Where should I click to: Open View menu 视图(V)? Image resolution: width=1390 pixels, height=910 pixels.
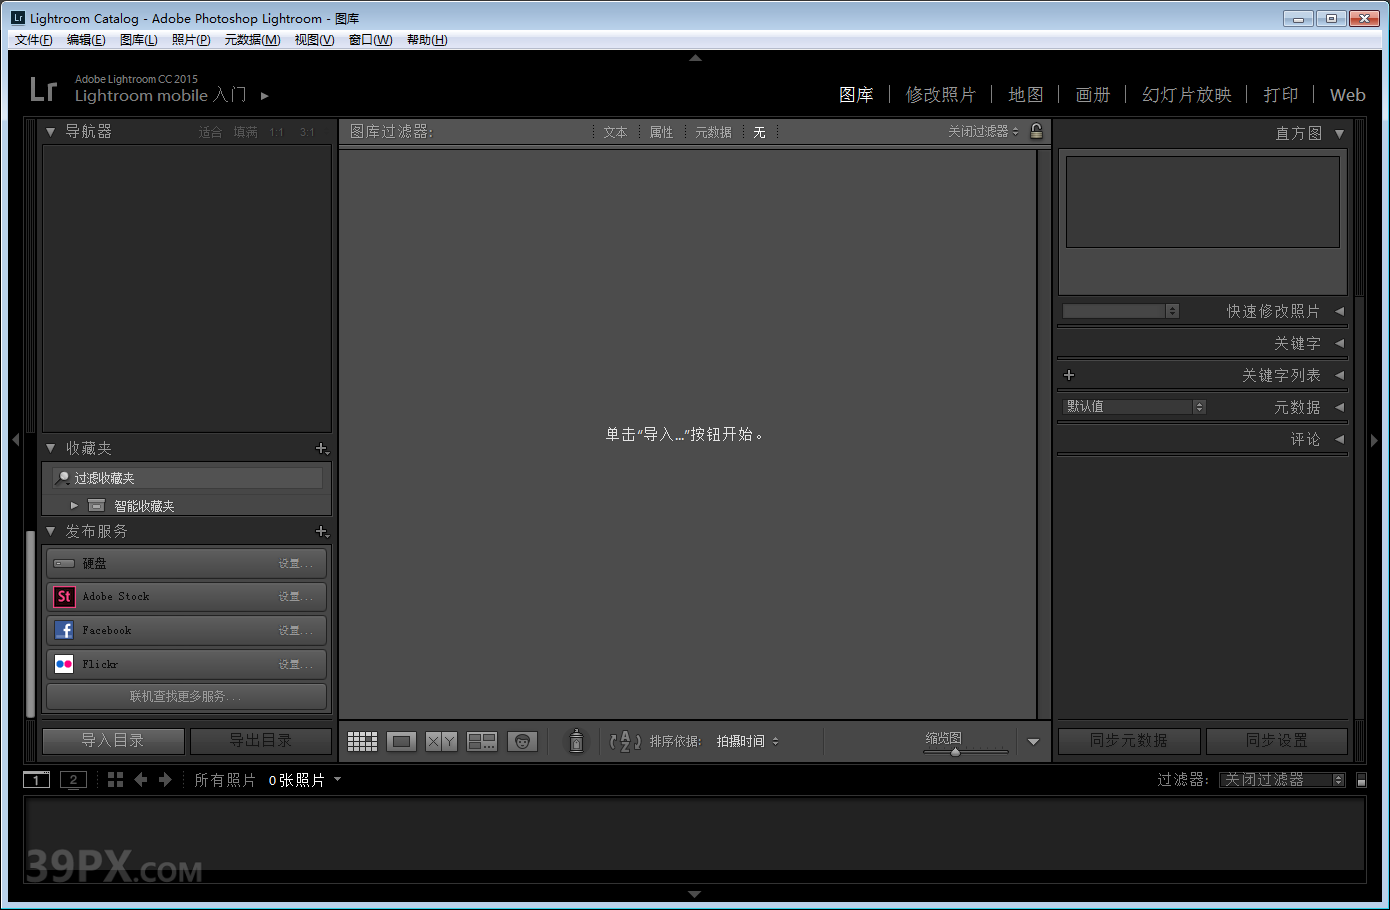click(314, 40)
